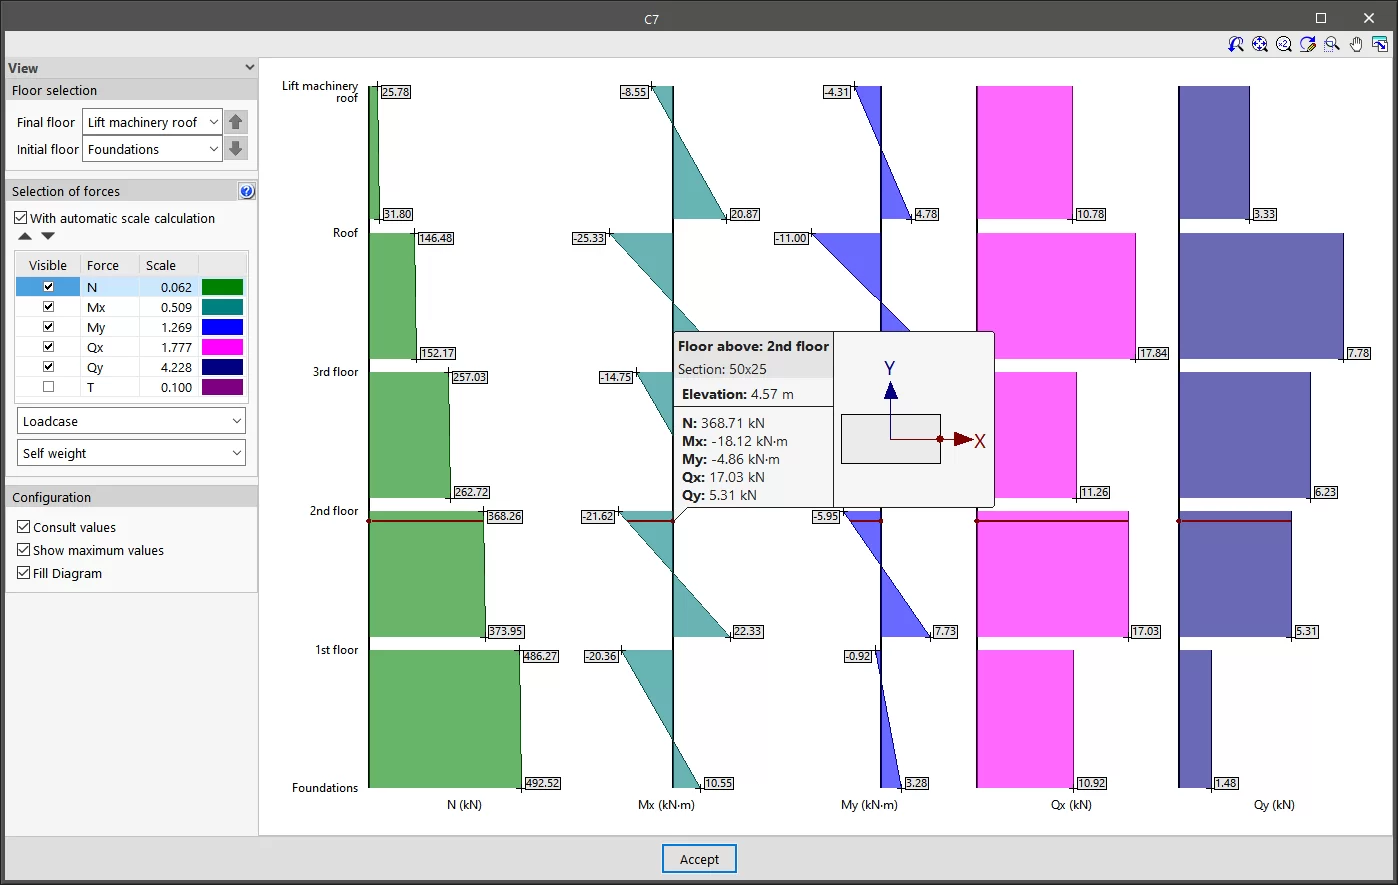Screen dimensions: 1398x885
Task: Click the 492.52 value label at Foundations
Action: pyautogui.click(x=542, y=783)
